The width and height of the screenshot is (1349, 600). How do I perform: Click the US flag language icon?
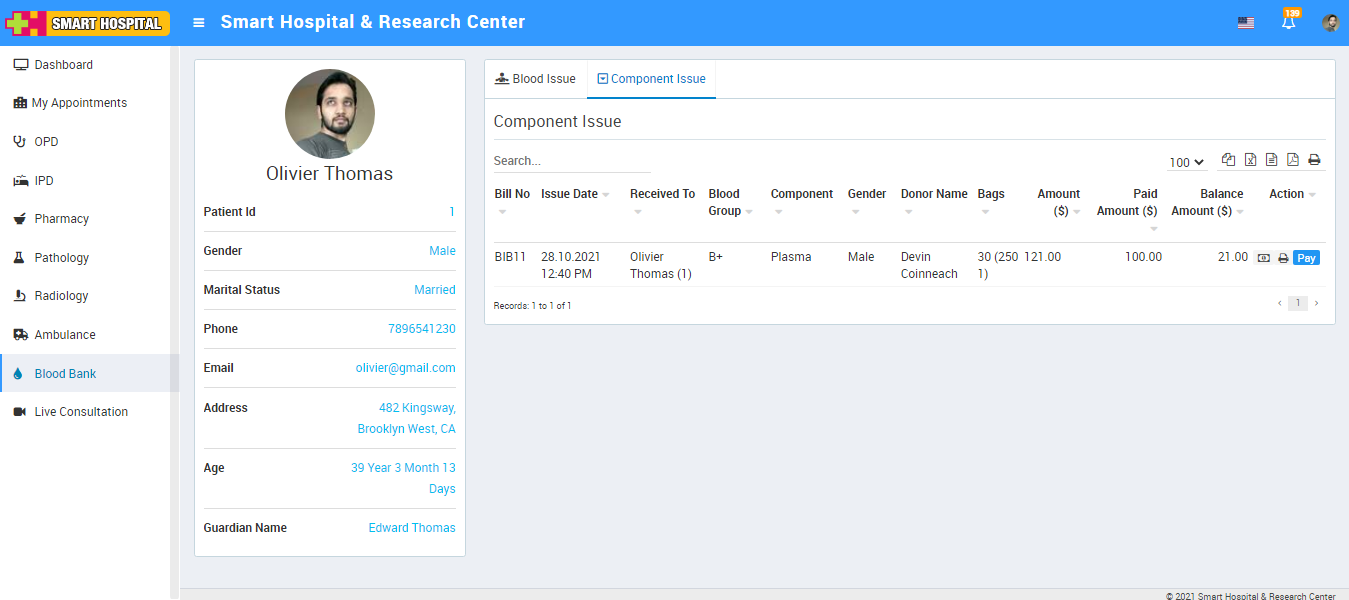point(1245,23)
